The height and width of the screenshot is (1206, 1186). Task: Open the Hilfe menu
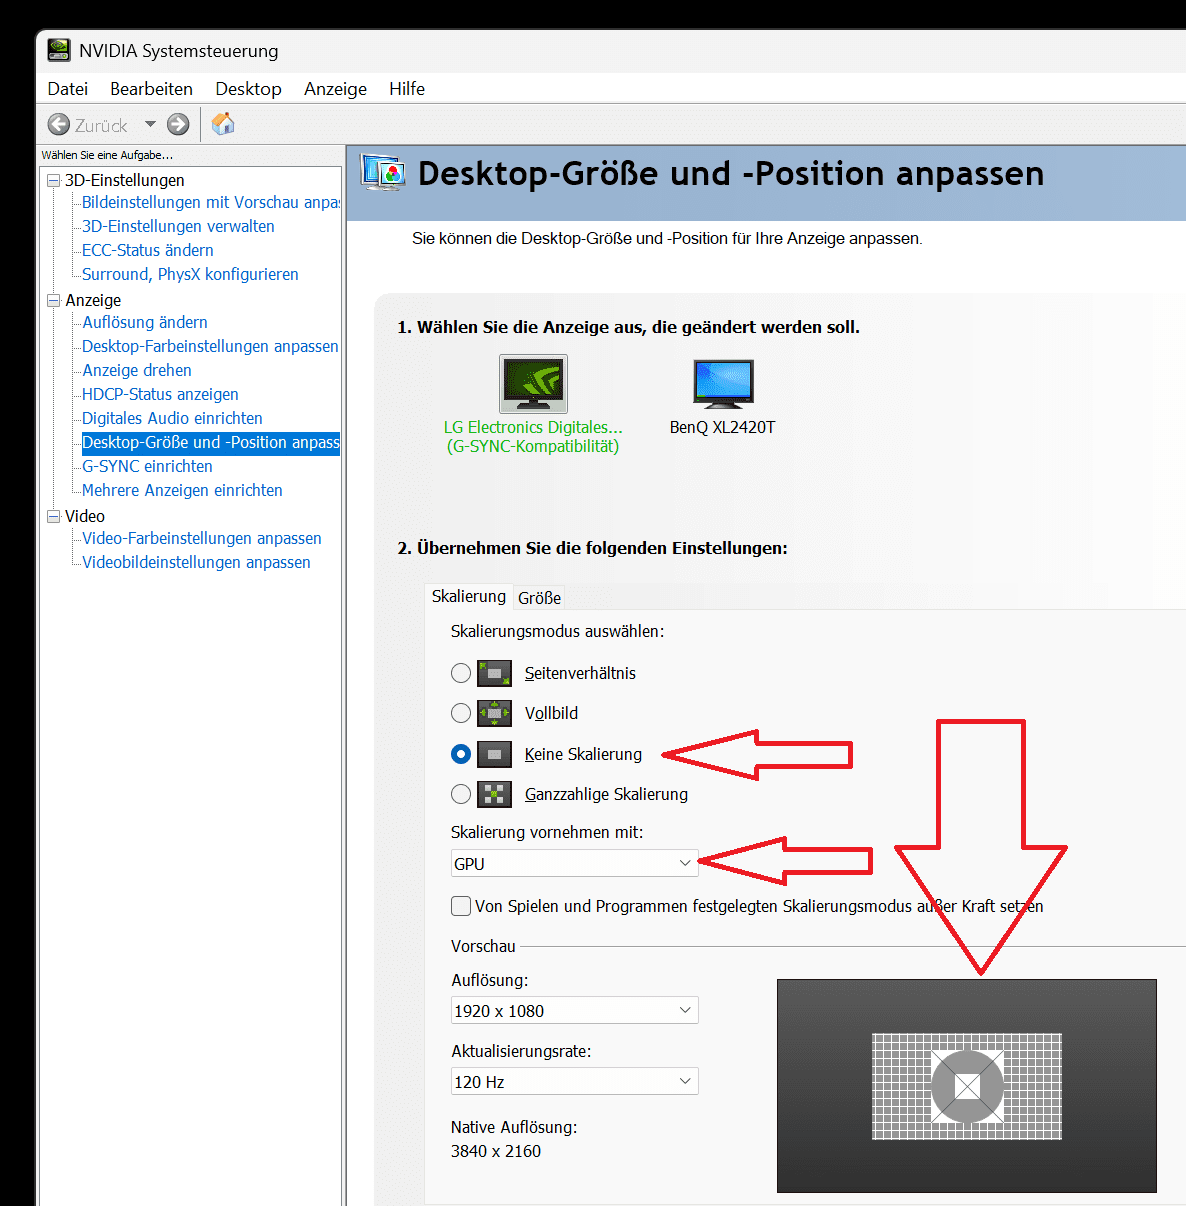[407, 89]
